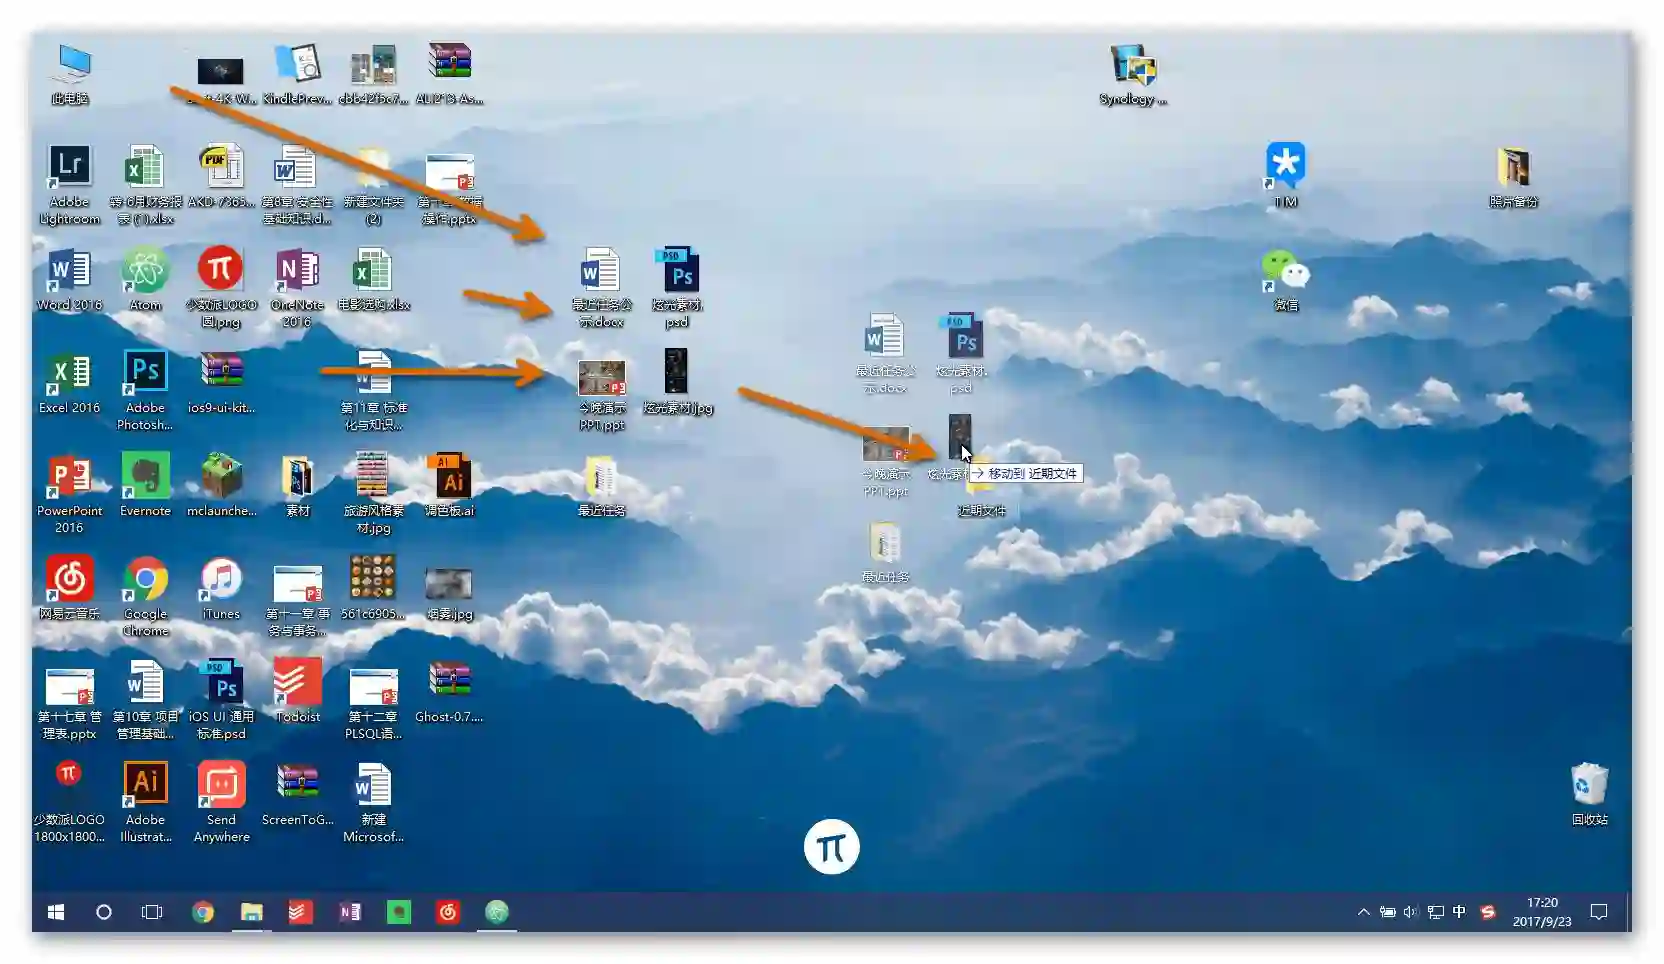Select the 网易云音乐 desktop shortcut
Viewport: 1664px width, 964px height.
[x=70, y=589]
